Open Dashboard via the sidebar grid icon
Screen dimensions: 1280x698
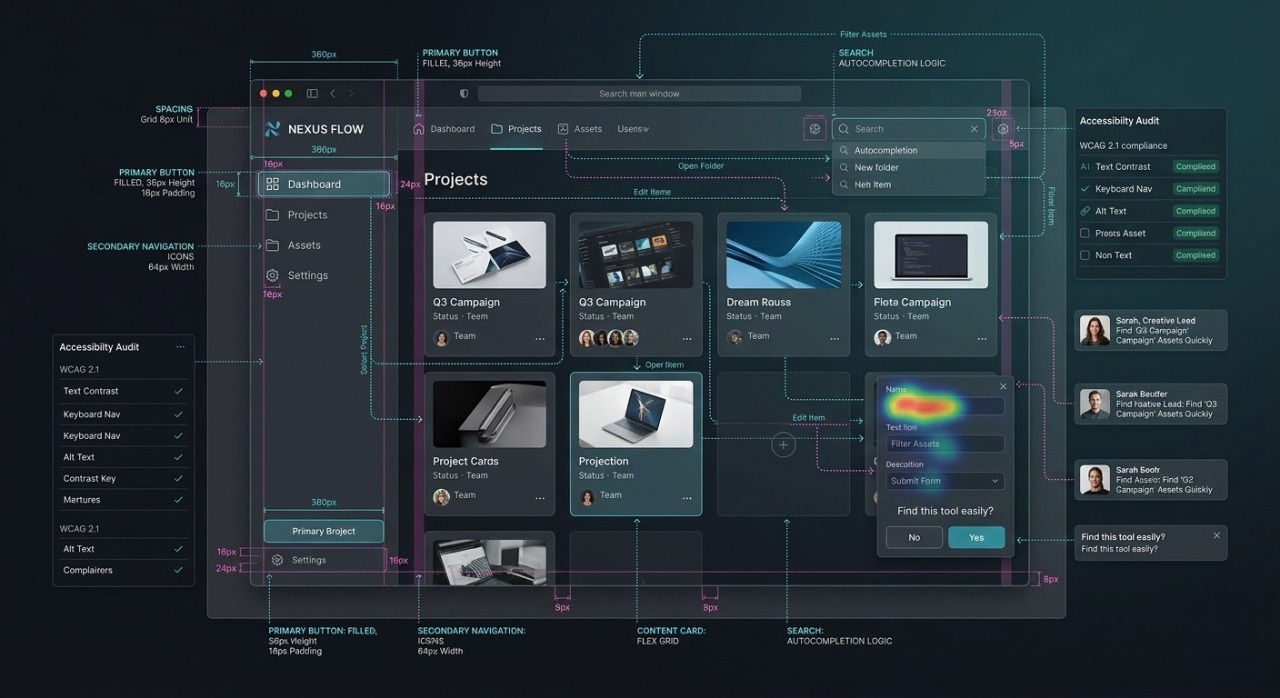coord(272,184)
